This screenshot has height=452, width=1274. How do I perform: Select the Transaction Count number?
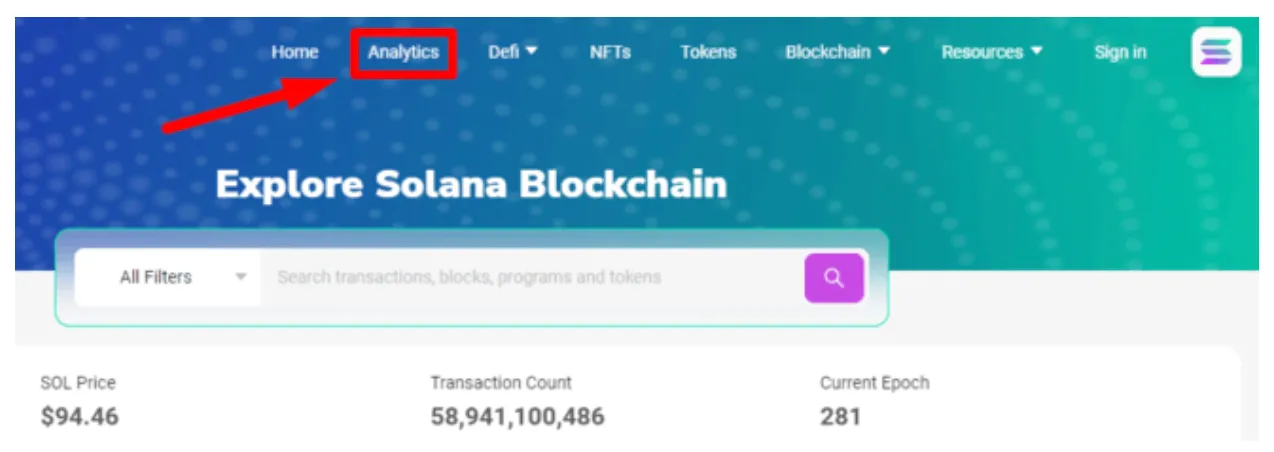517,416
